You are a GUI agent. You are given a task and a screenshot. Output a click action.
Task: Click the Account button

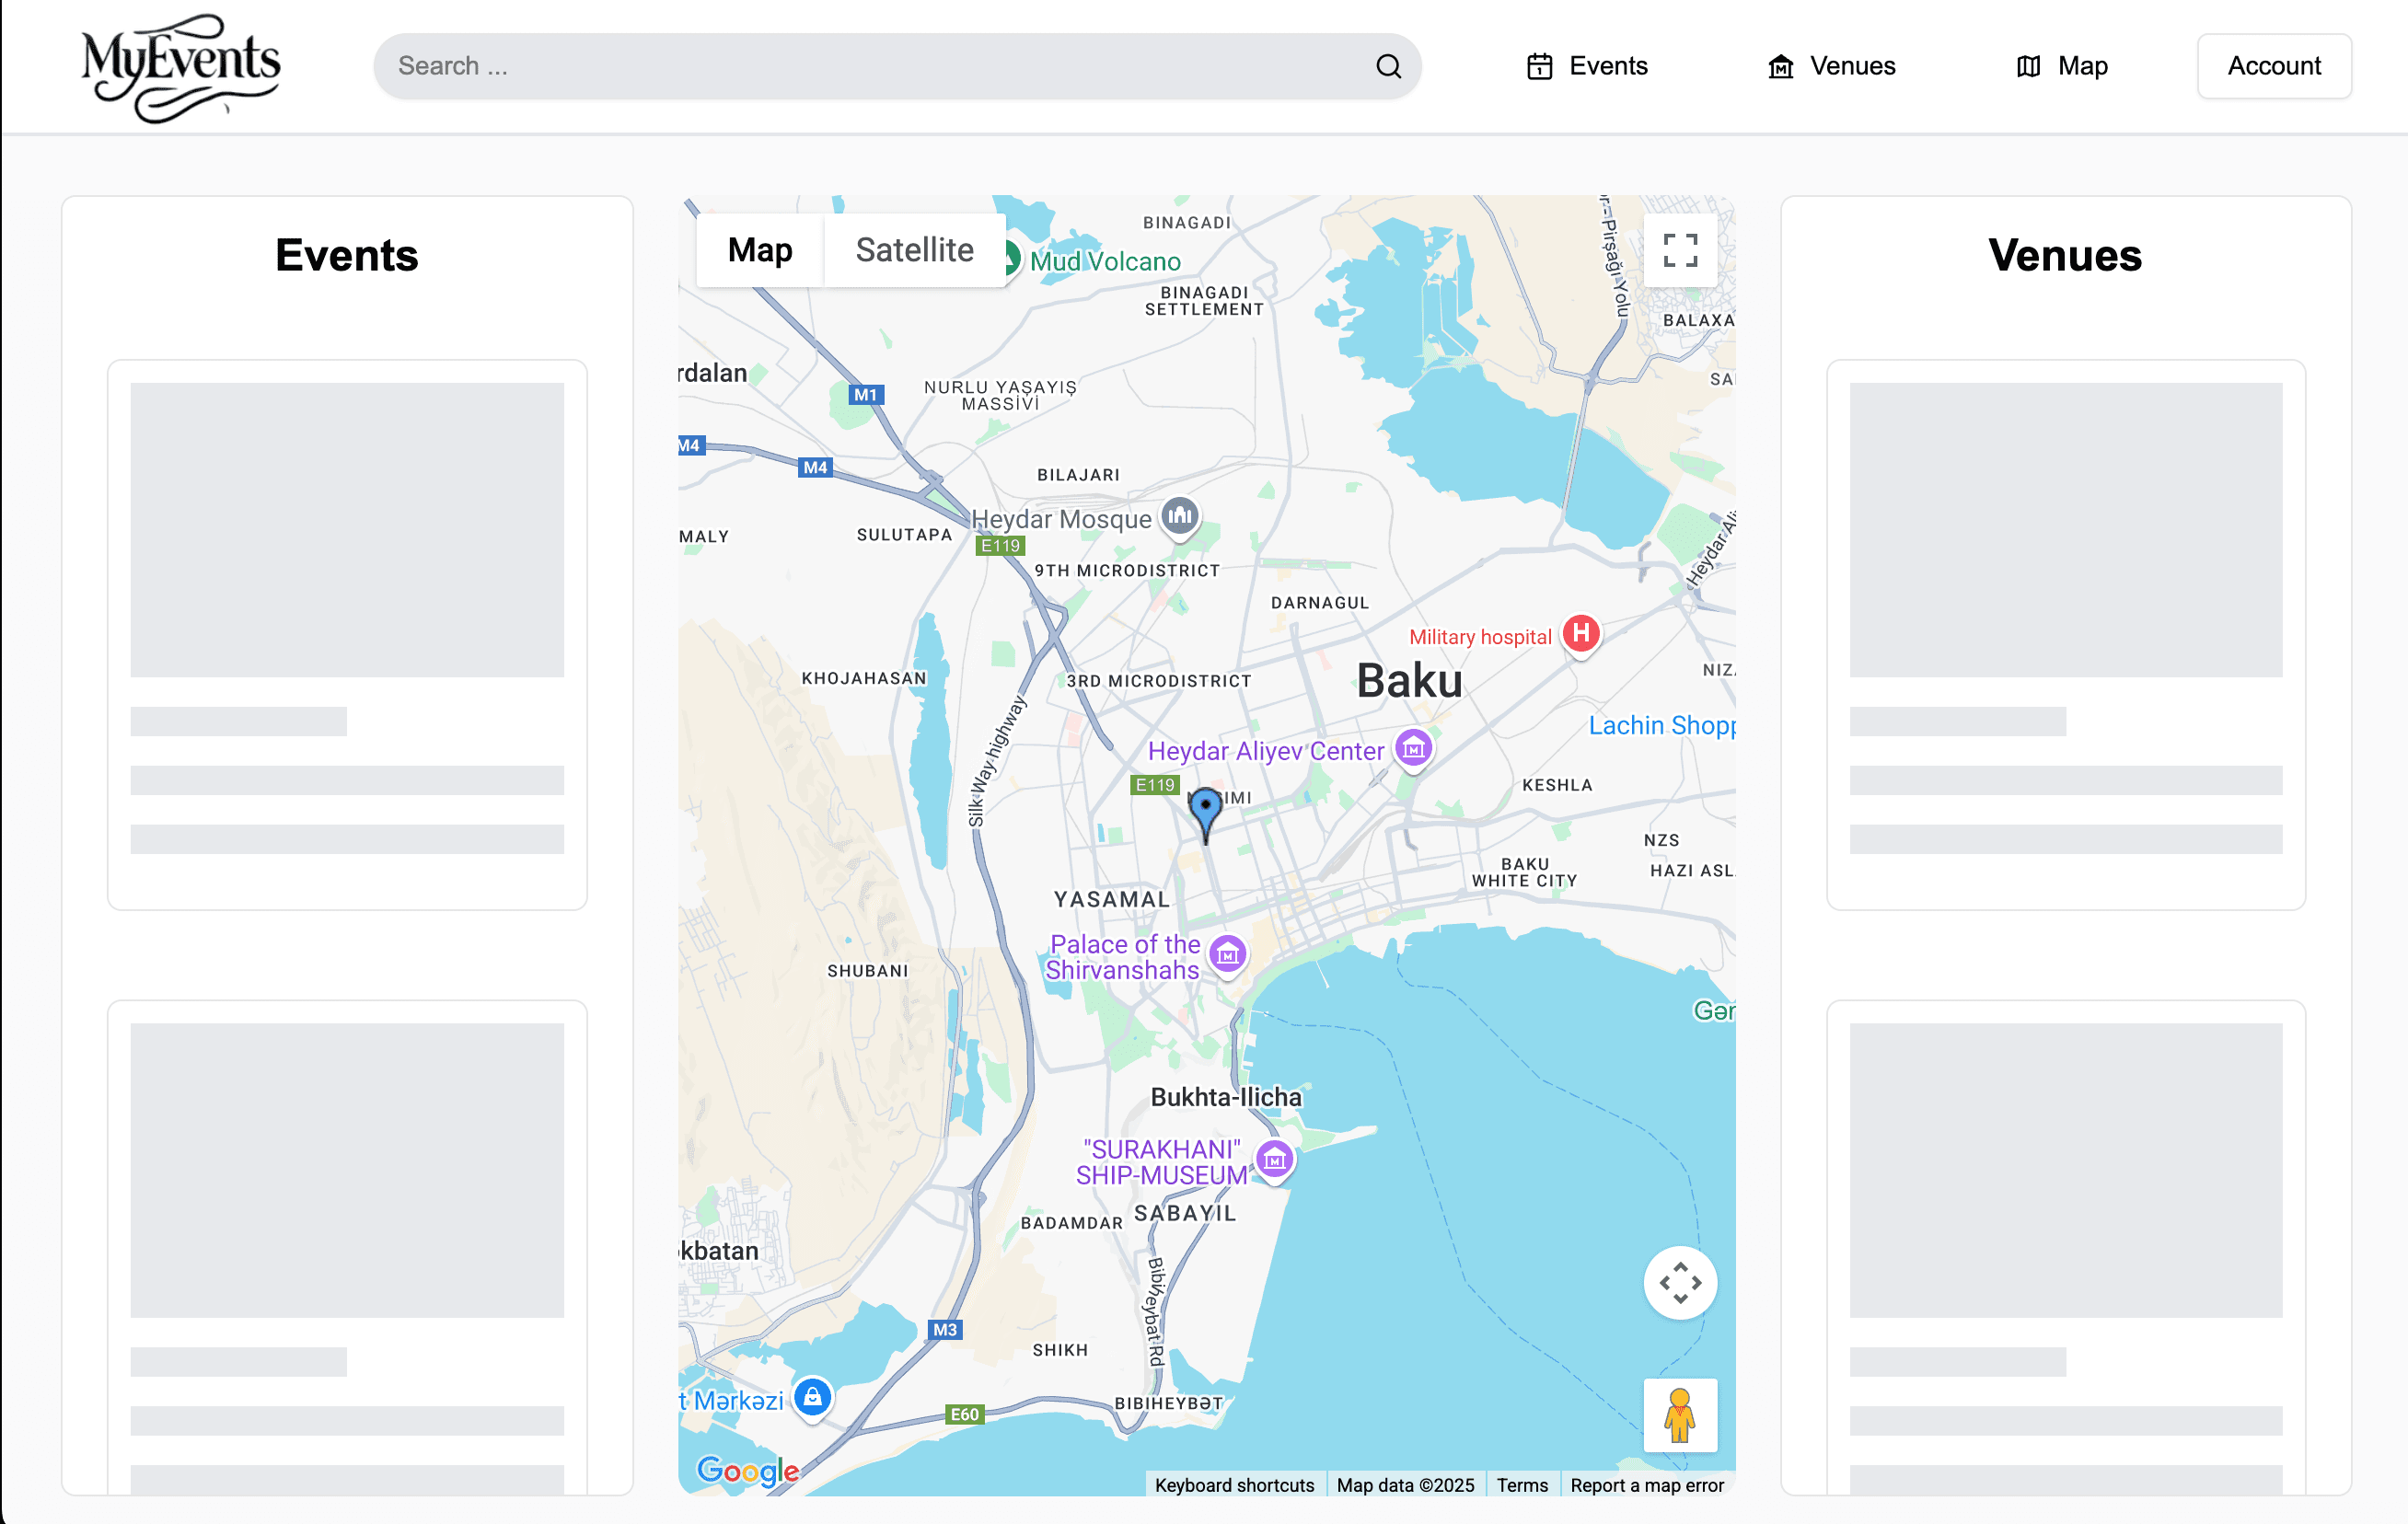tap(2274, 66)
